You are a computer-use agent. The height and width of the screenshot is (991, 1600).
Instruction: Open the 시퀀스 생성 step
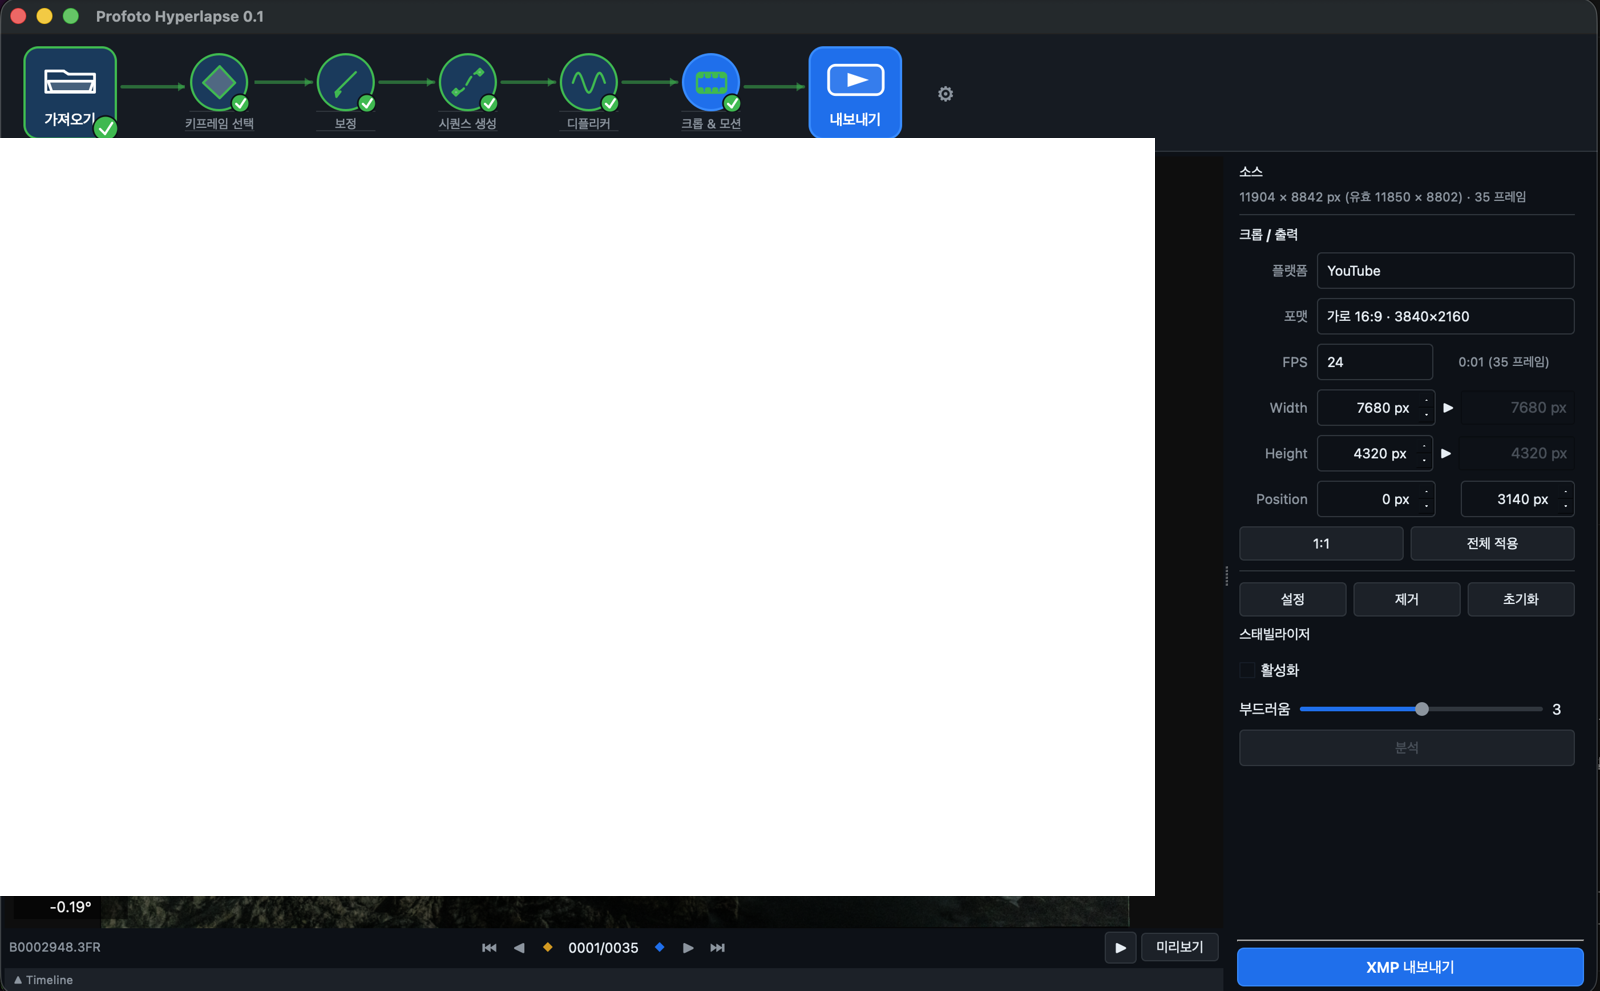pos(467,91)
